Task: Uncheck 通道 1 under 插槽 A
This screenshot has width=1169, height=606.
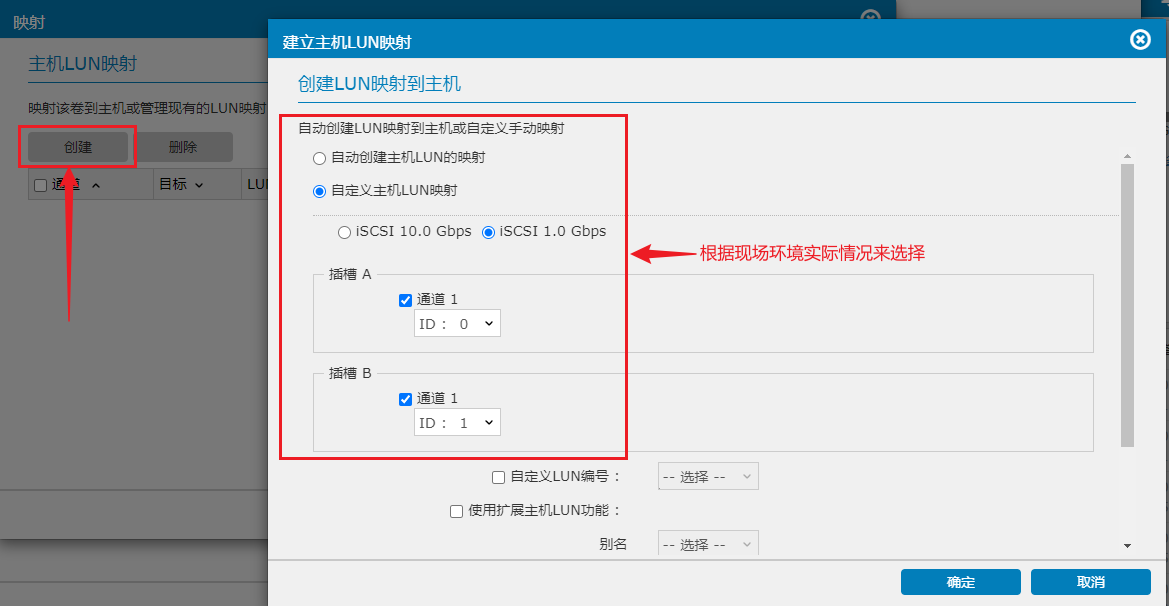Action: 406,300
